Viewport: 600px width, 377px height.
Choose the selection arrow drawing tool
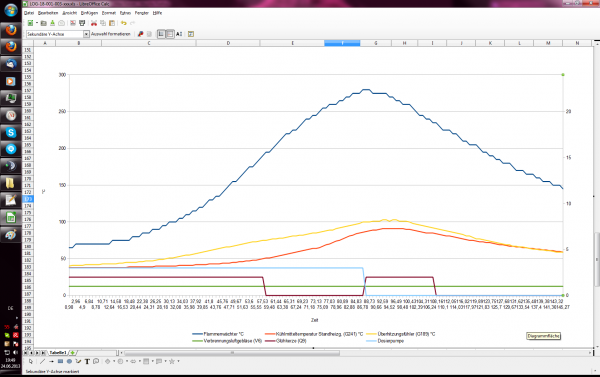pos(31,361)
